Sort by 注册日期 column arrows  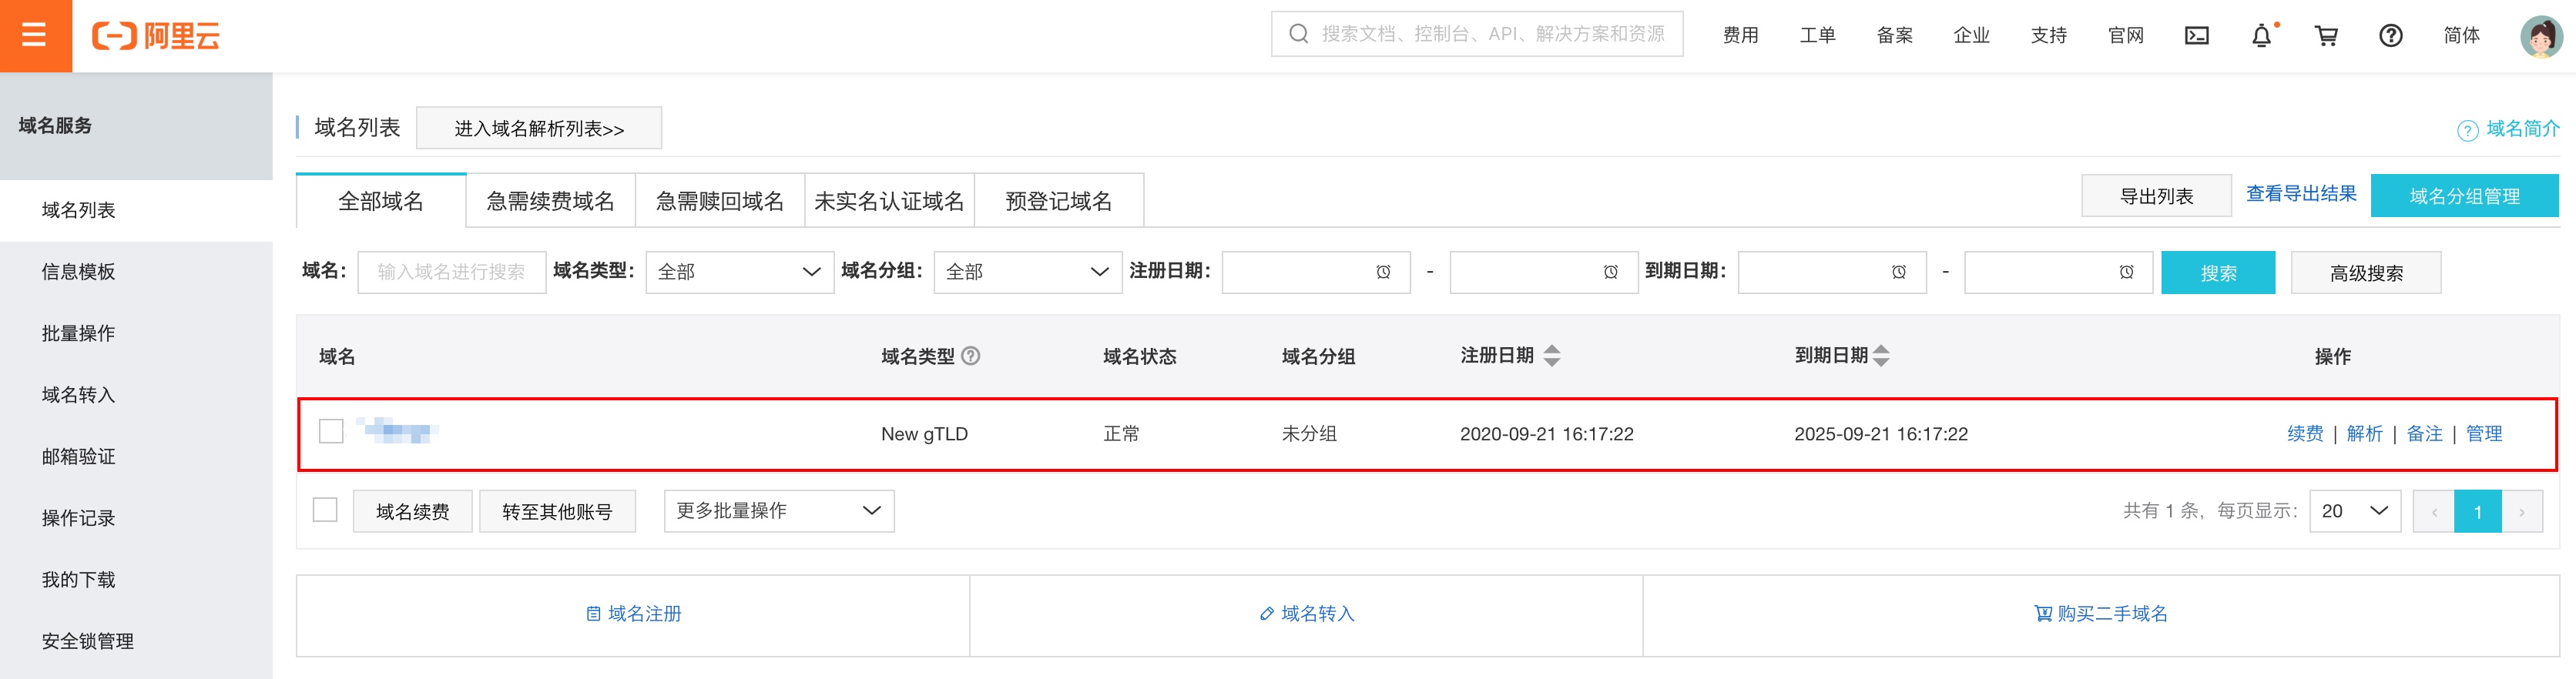tap(1551, 356)
